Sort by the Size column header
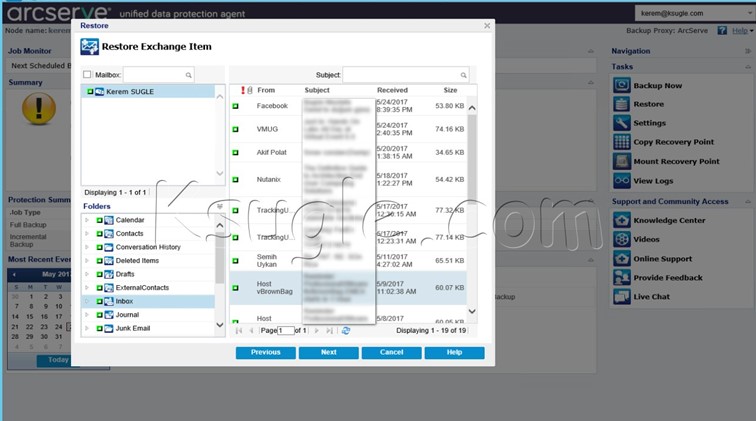This screenshot has width=756, height=421. coord(450,90)
